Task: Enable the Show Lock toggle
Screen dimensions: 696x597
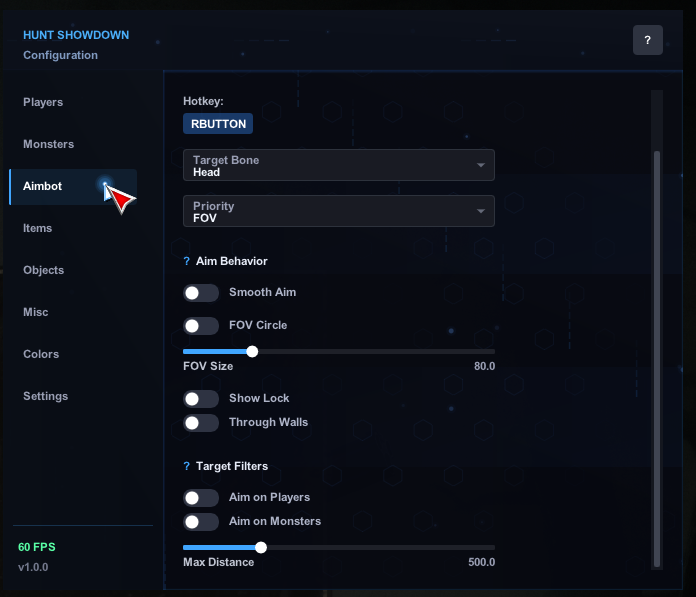Action: [x=201, y=399]
